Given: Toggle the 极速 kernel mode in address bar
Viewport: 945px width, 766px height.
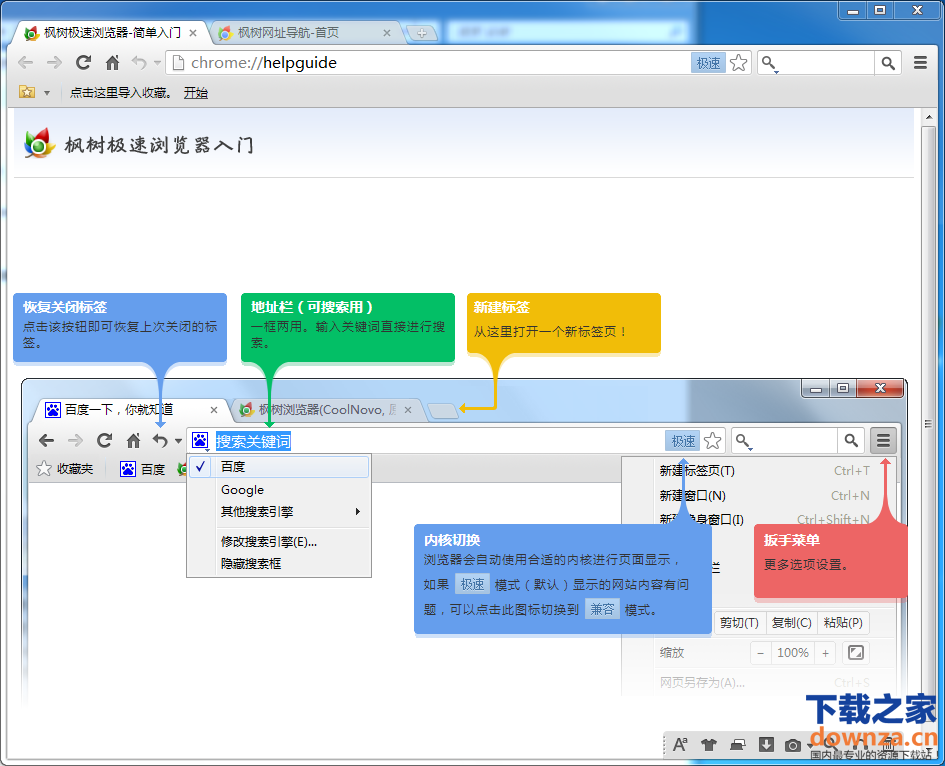Looking at the screenshot, I should coord(708,63).
